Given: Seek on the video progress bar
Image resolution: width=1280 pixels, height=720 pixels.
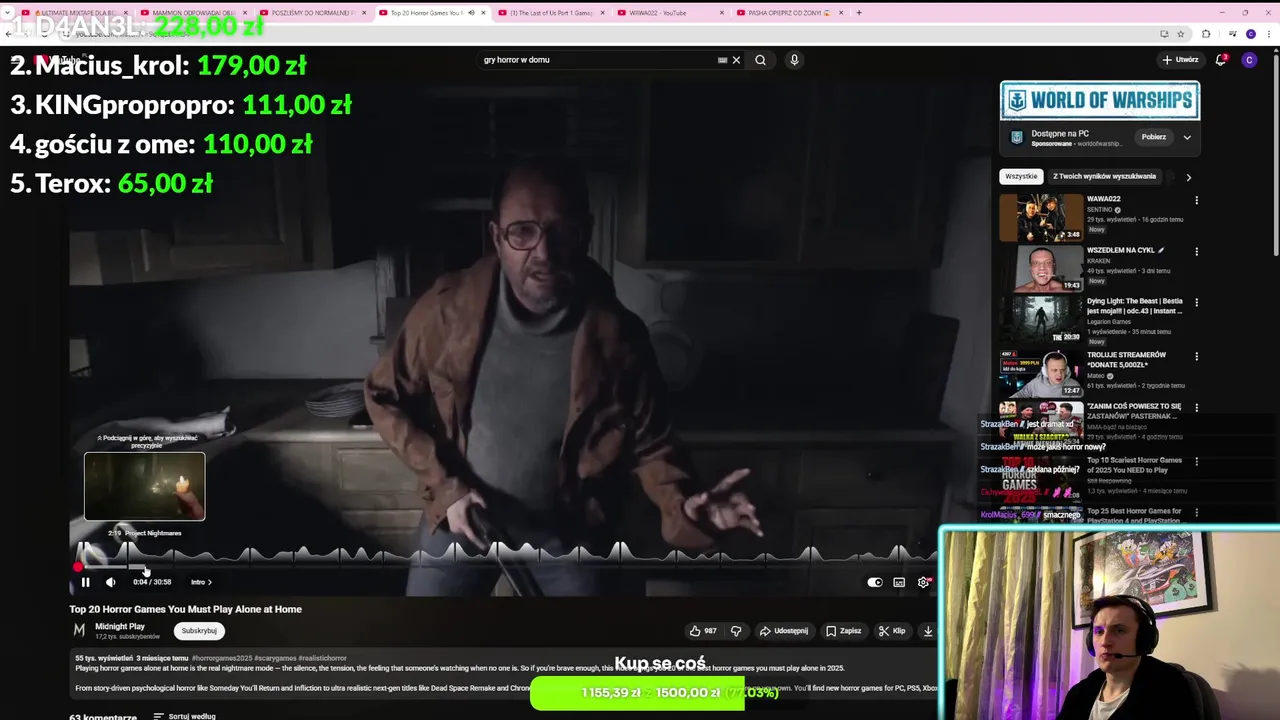Looking at the screenshot, I should coord(505,567).
